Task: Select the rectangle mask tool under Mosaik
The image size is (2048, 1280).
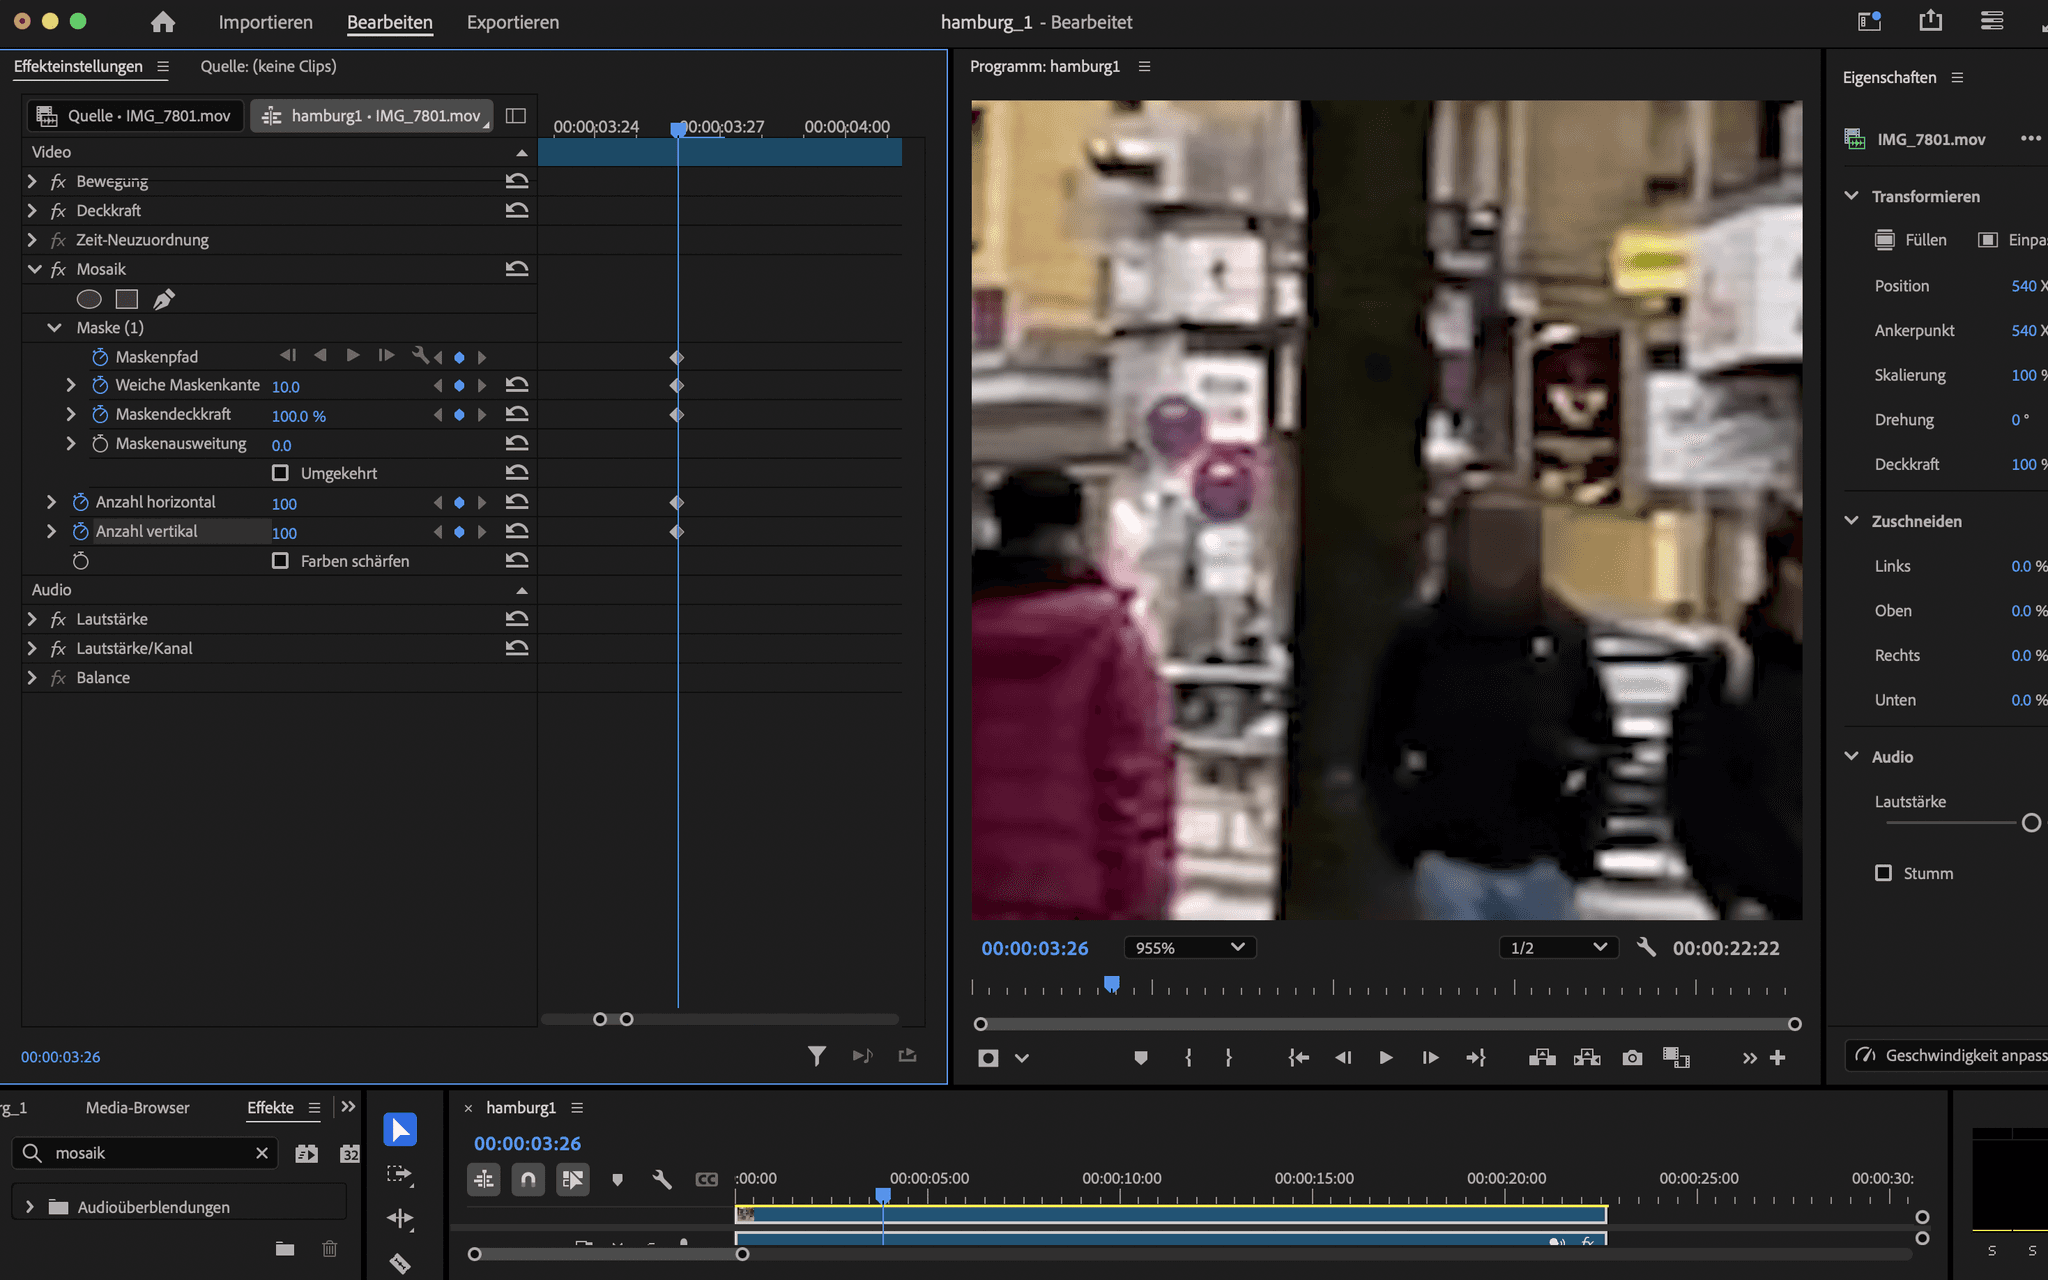Action: (127, 299)
